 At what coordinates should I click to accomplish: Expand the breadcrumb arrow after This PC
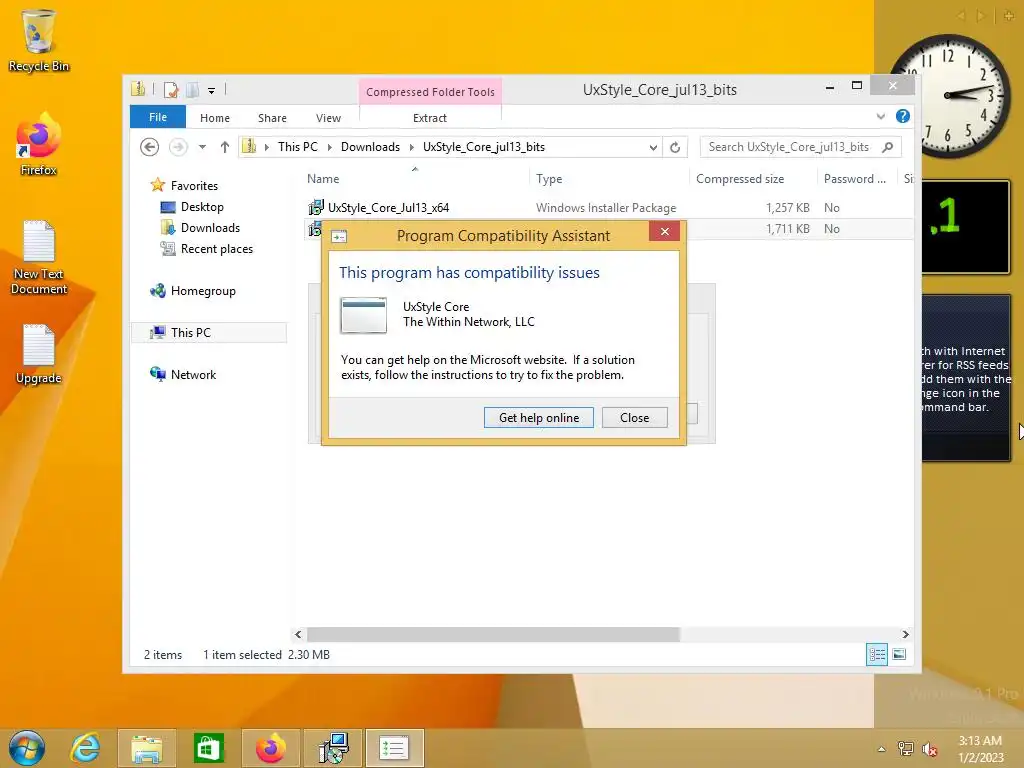point(329,147)
